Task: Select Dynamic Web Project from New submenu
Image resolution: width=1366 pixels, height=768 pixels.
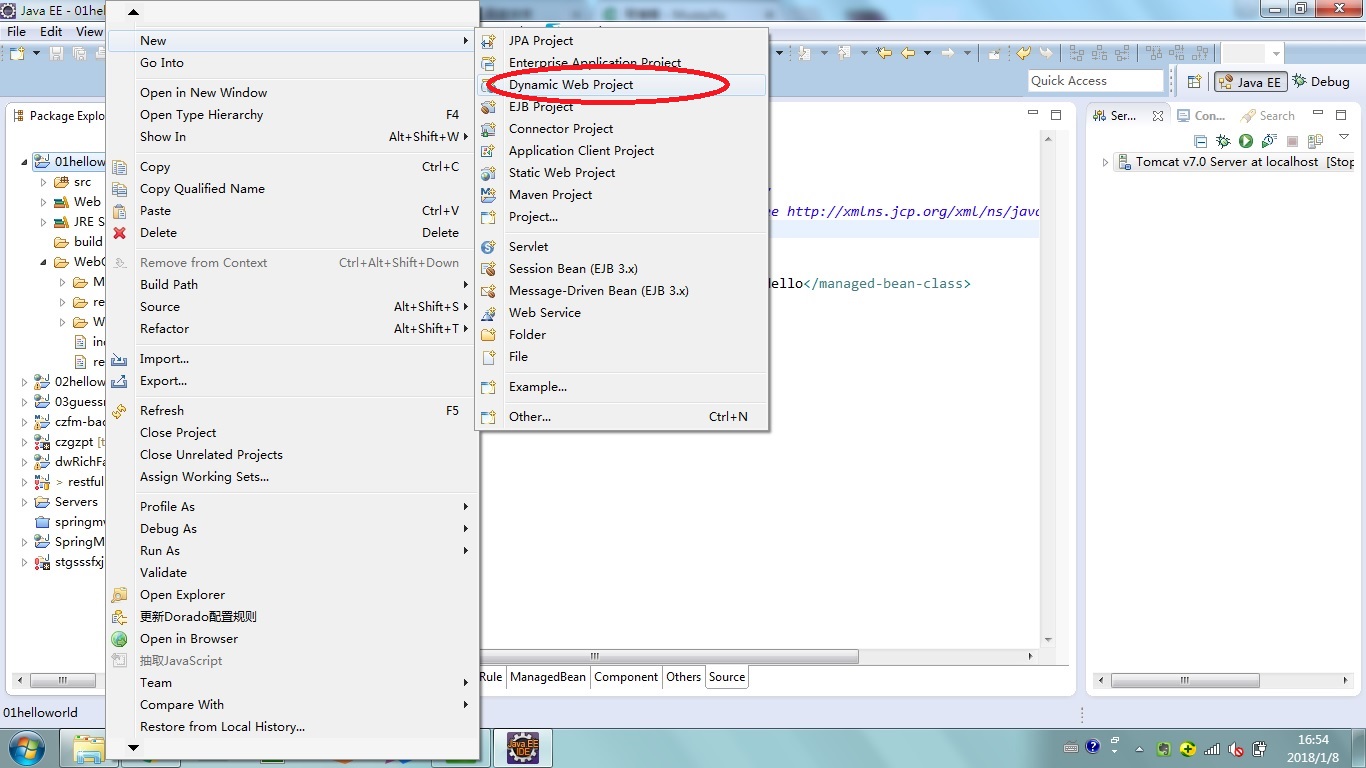Action: (x=570, y=85)
